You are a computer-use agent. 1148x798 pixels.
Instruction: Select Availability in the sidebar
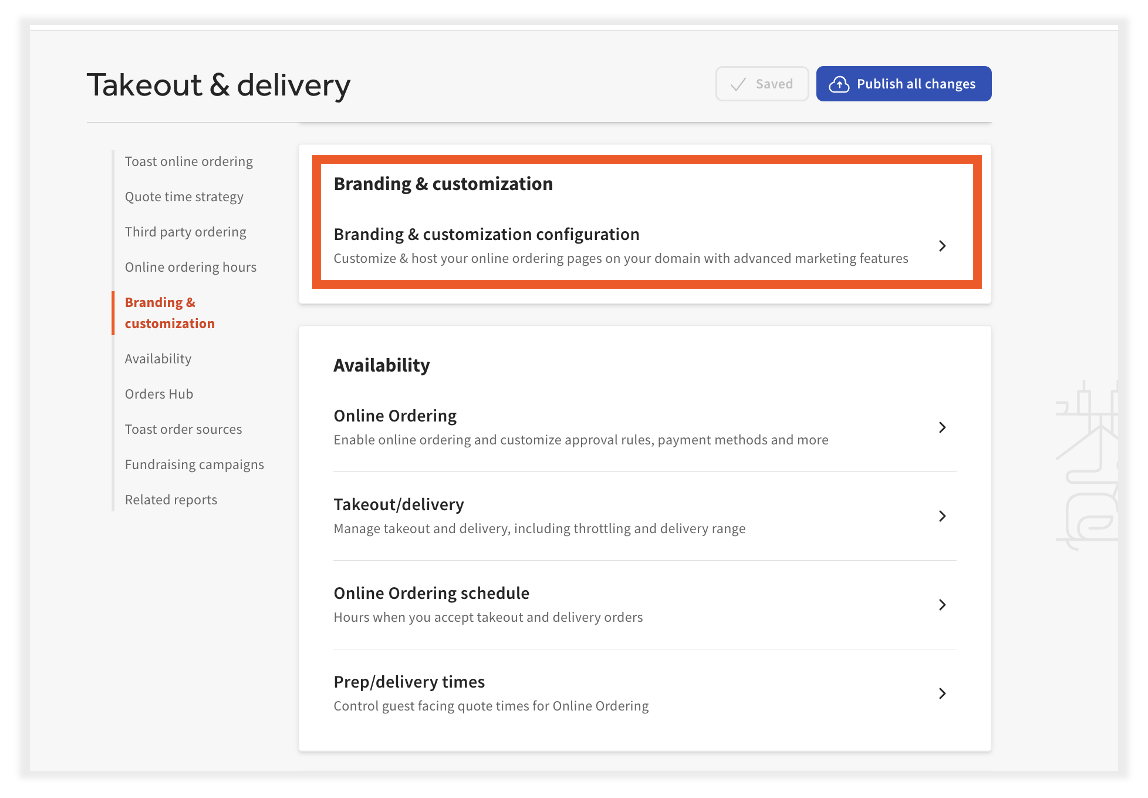click(157, 358)
